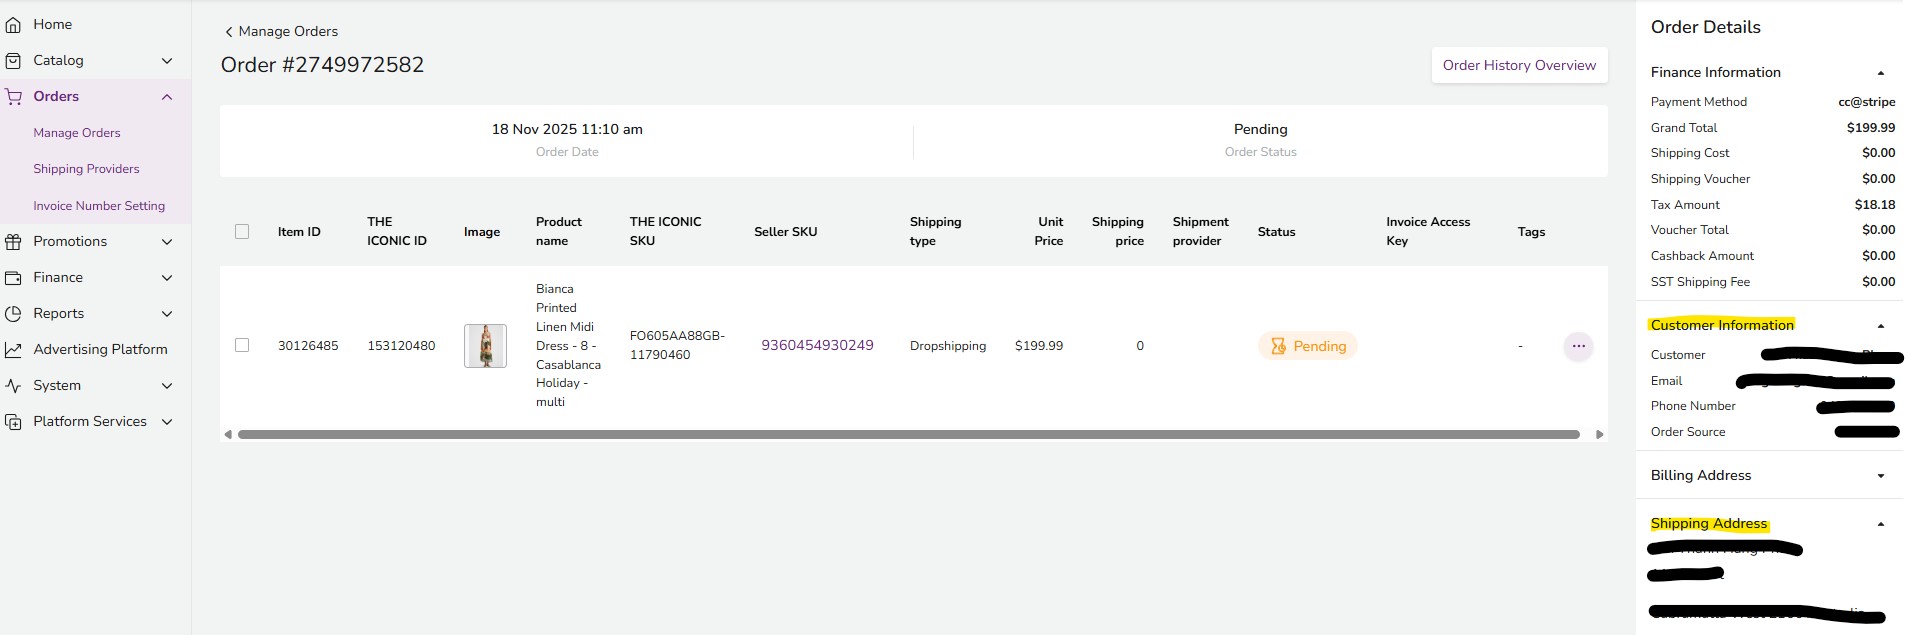The image size is (1905, 635).
Task: Click the Reports pie chart icon
Action: [13, 314]
